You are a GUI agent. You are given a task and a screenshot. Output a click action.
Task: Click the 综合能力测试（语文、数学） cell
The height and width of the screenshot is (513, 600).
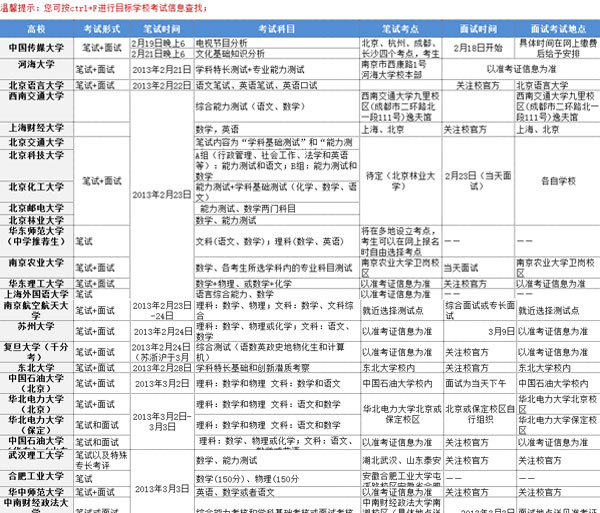277,106
